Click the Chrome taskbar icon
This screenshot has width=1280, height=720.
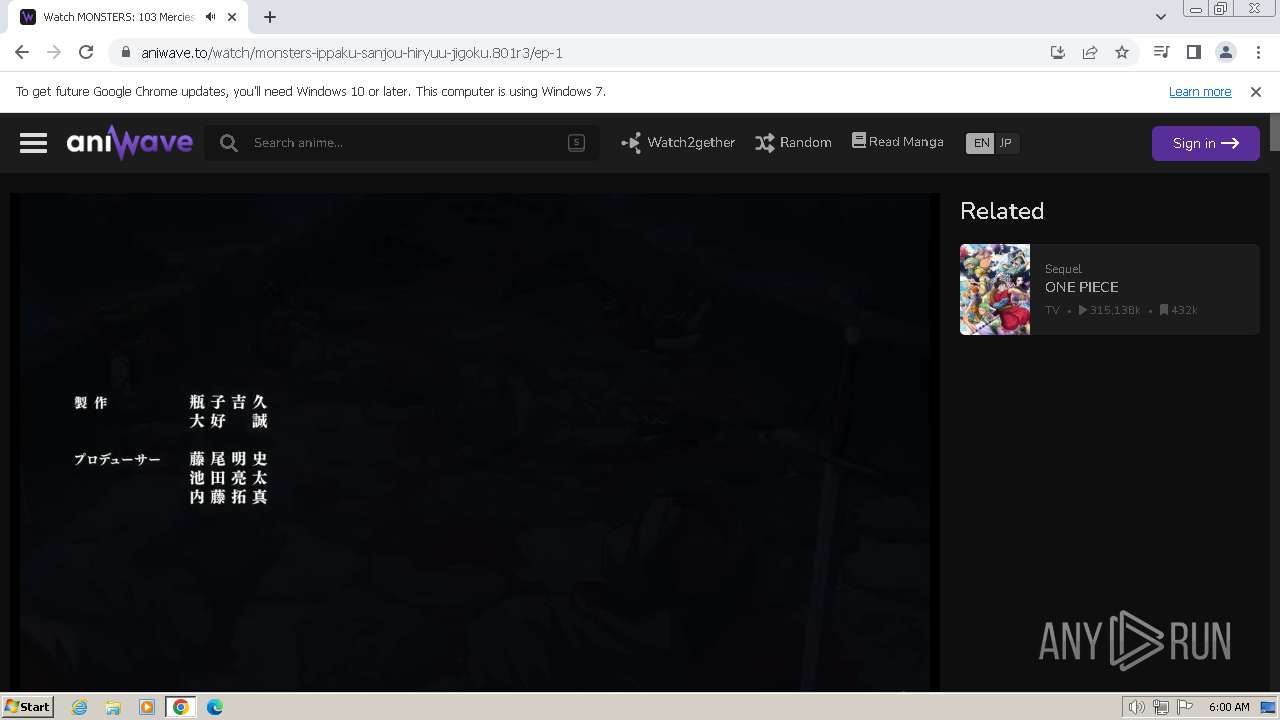click(x=181, y=707)
